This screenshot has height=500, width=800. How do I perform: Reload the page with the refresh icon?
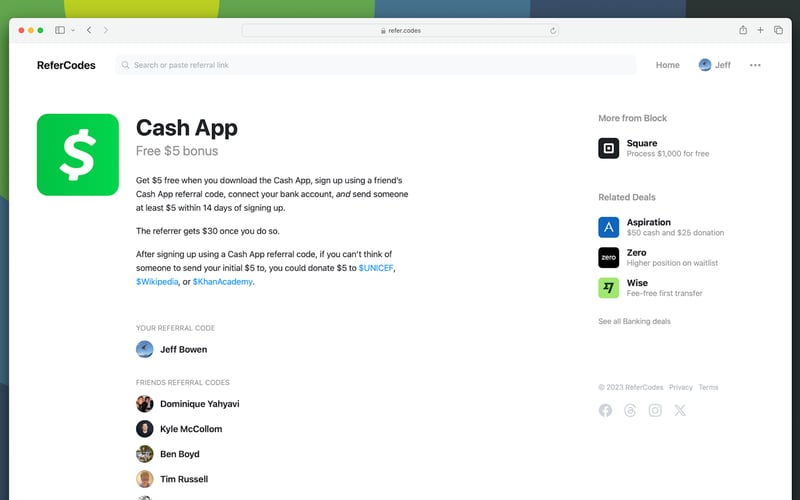click(553, 31)
